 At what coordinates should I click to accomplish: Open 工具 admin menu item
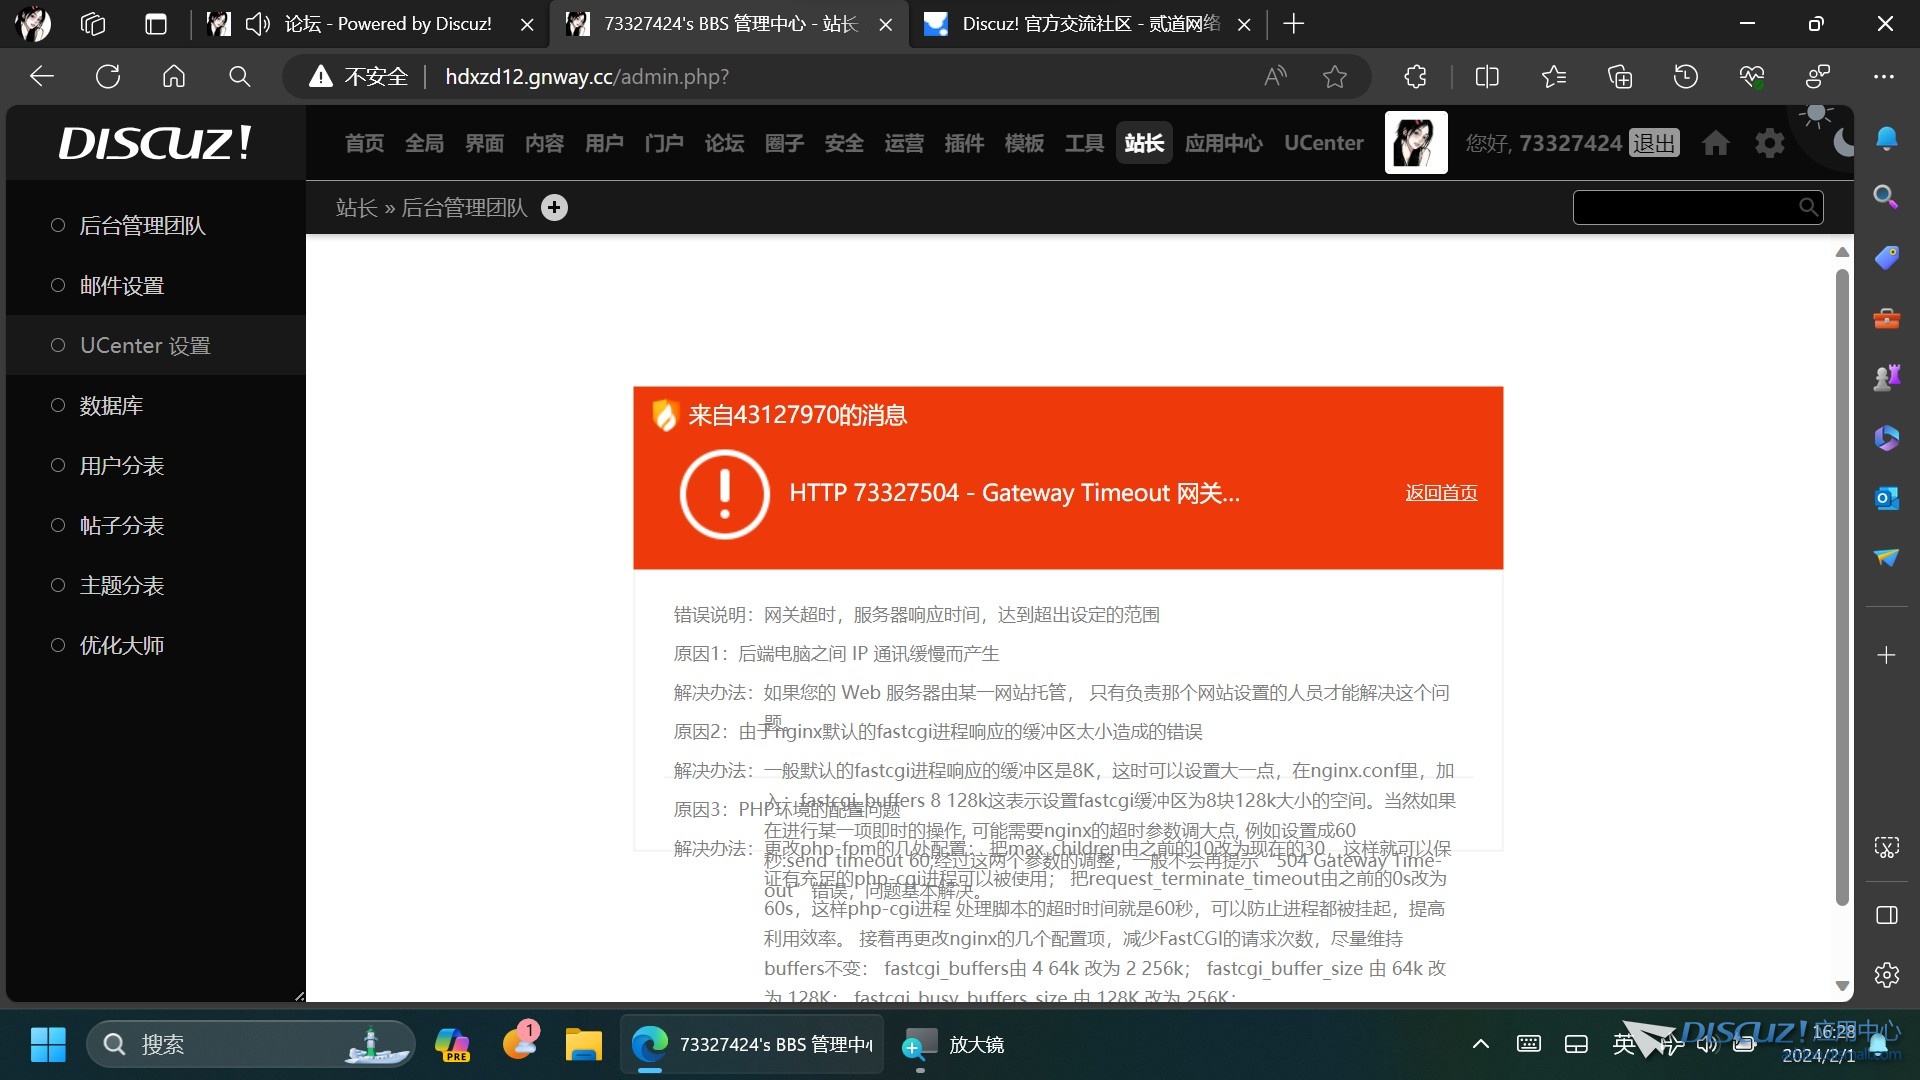[1085, 143]
